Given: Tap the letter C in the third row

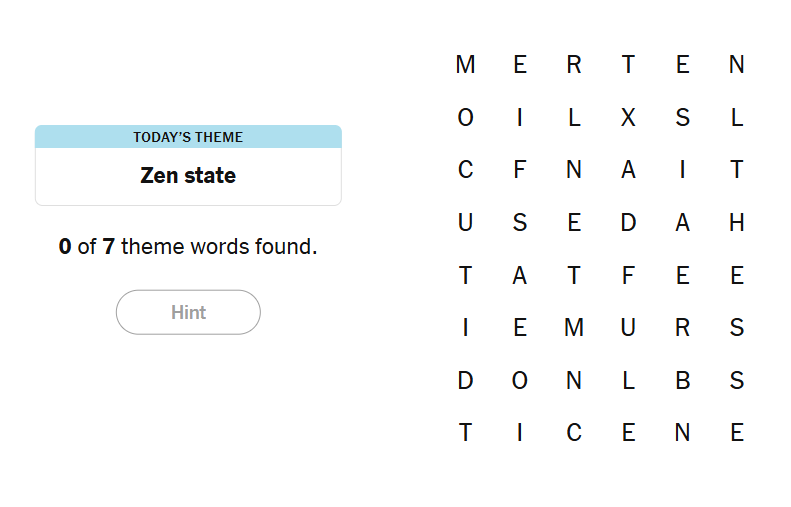Looking at the screenshot, I should 465,170.
